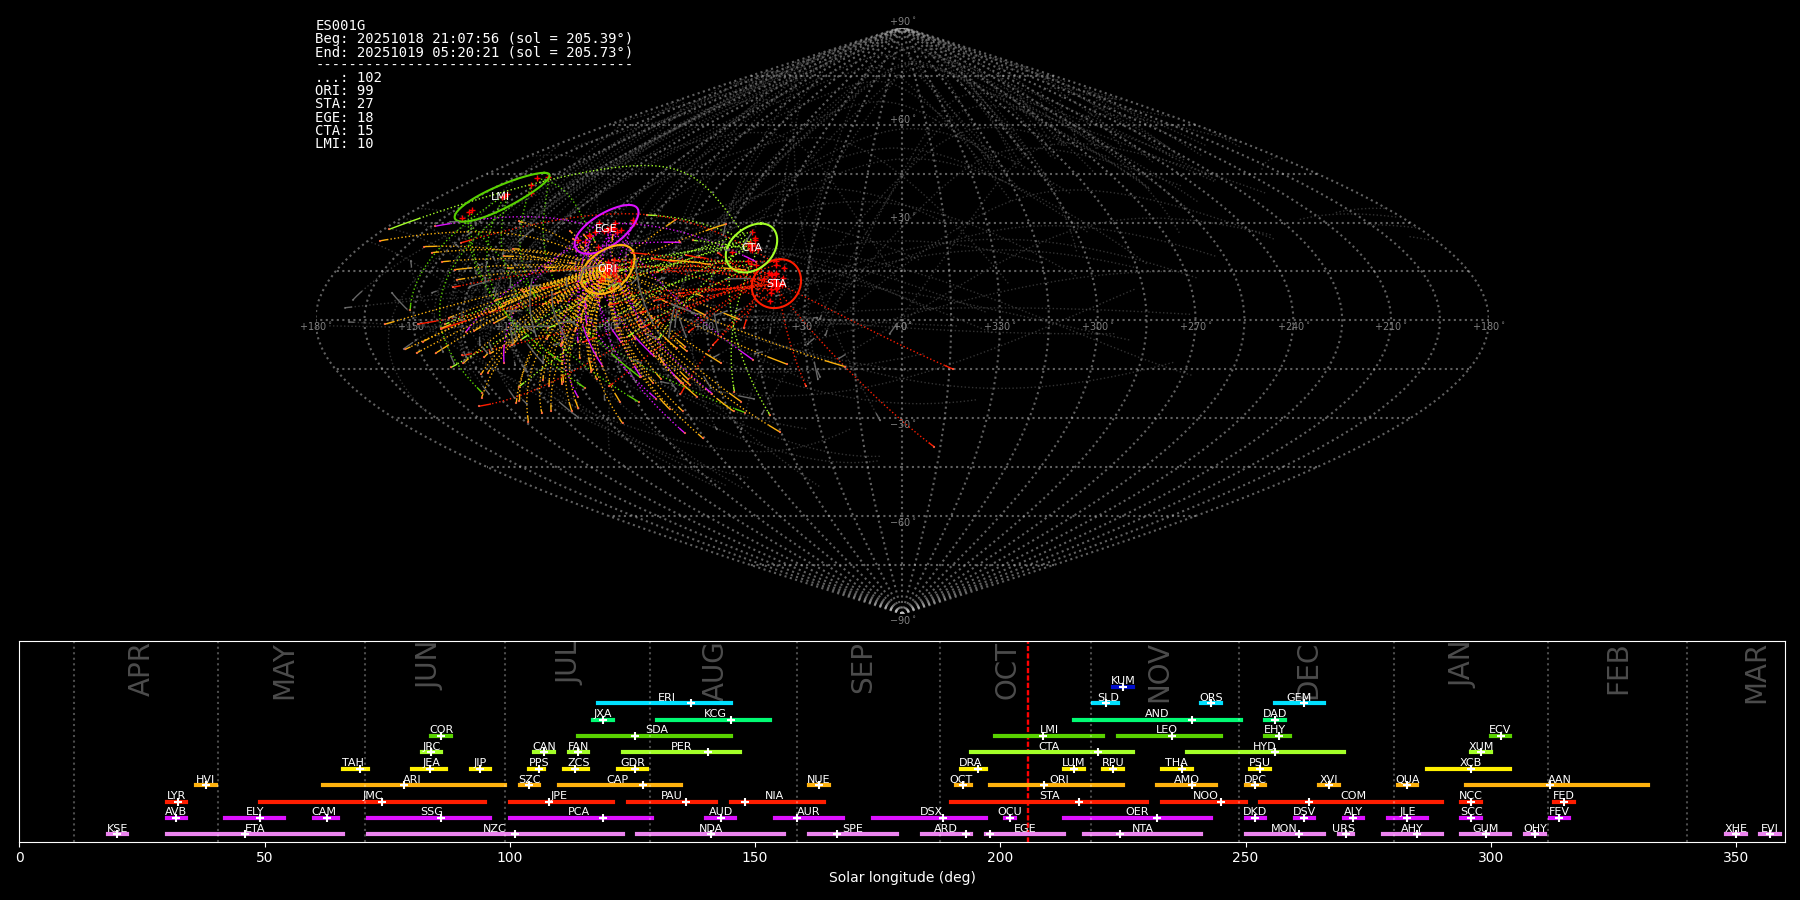Screen dimensions: 1800x900
Task: Click the red JMC shower bar
Action: 373,802
